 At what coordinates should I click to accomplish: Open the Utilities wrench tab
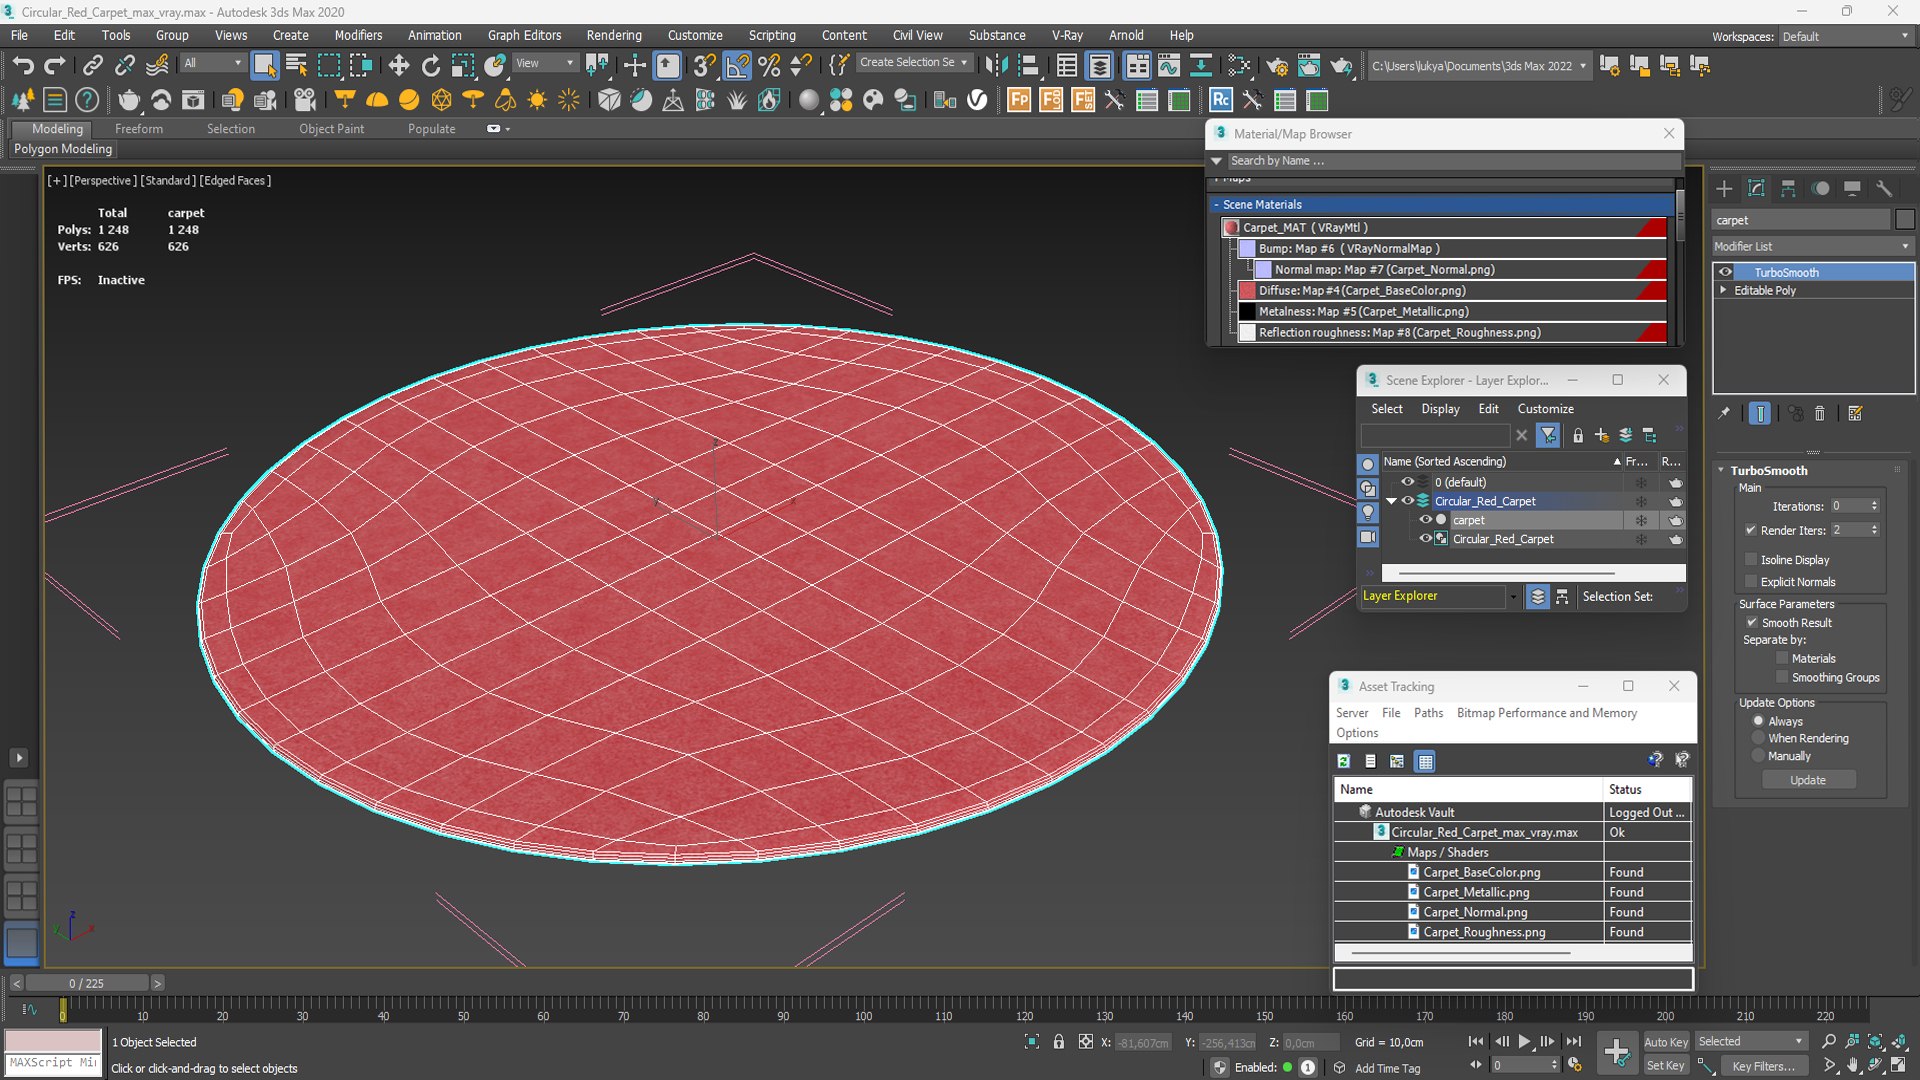[1884, 189]
